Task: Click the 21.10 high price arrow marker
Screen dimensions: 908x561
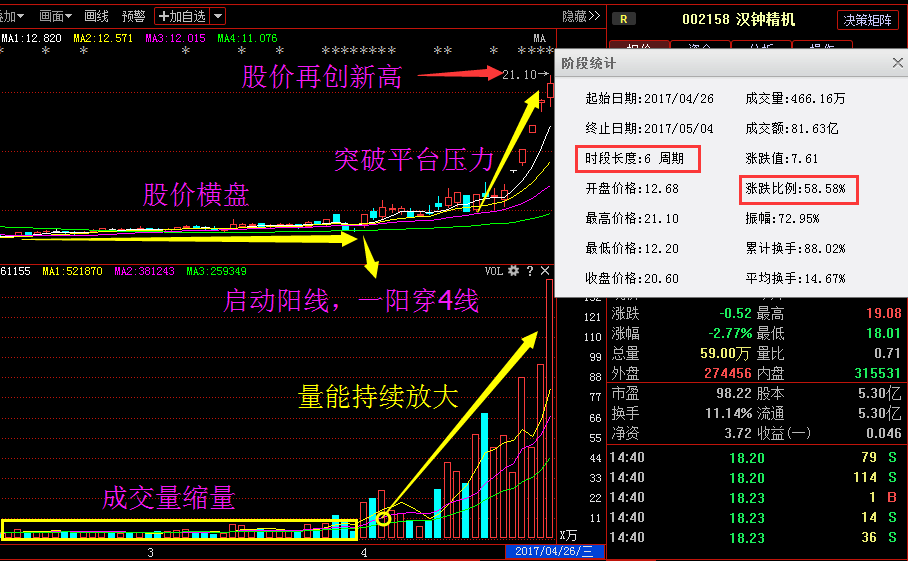Action: click(525, 74)
